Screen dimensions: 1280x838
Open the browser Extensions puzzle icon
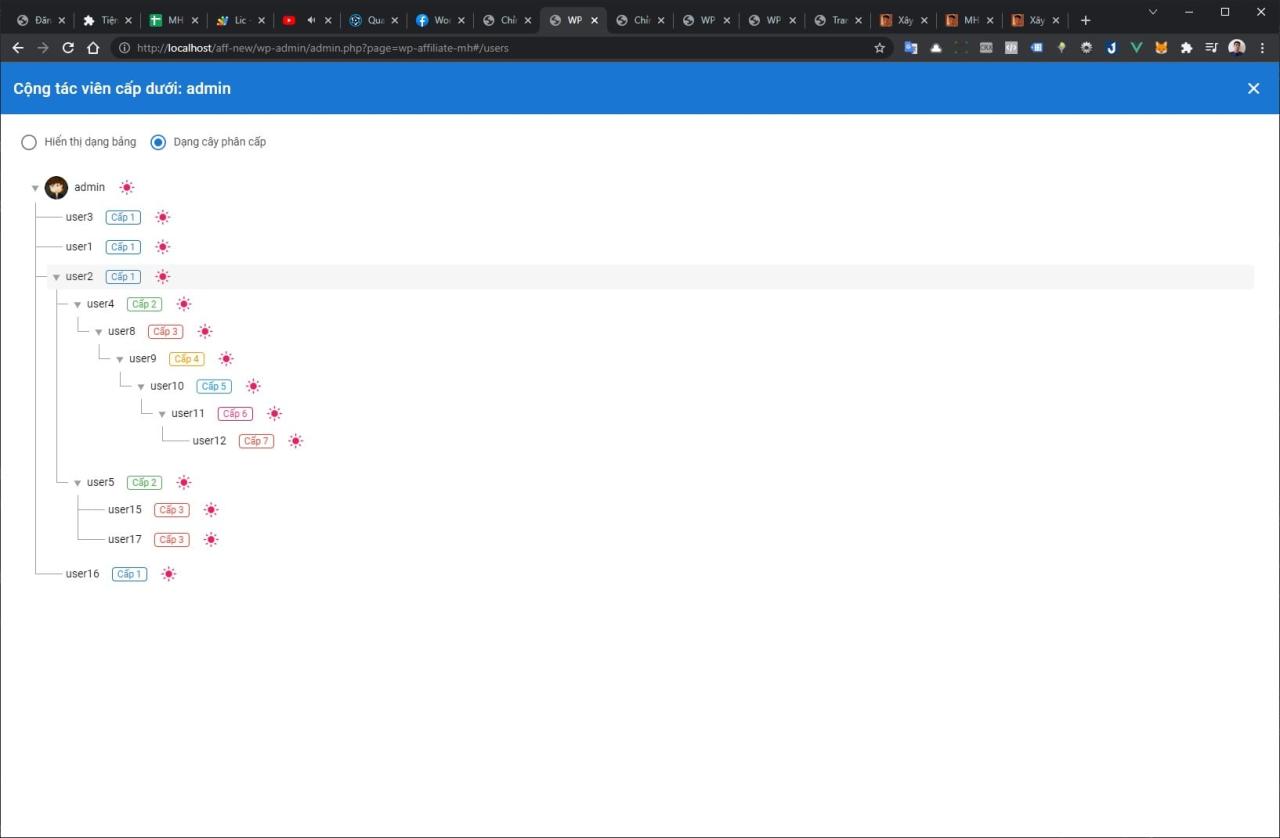click(x=1186, y=48)
